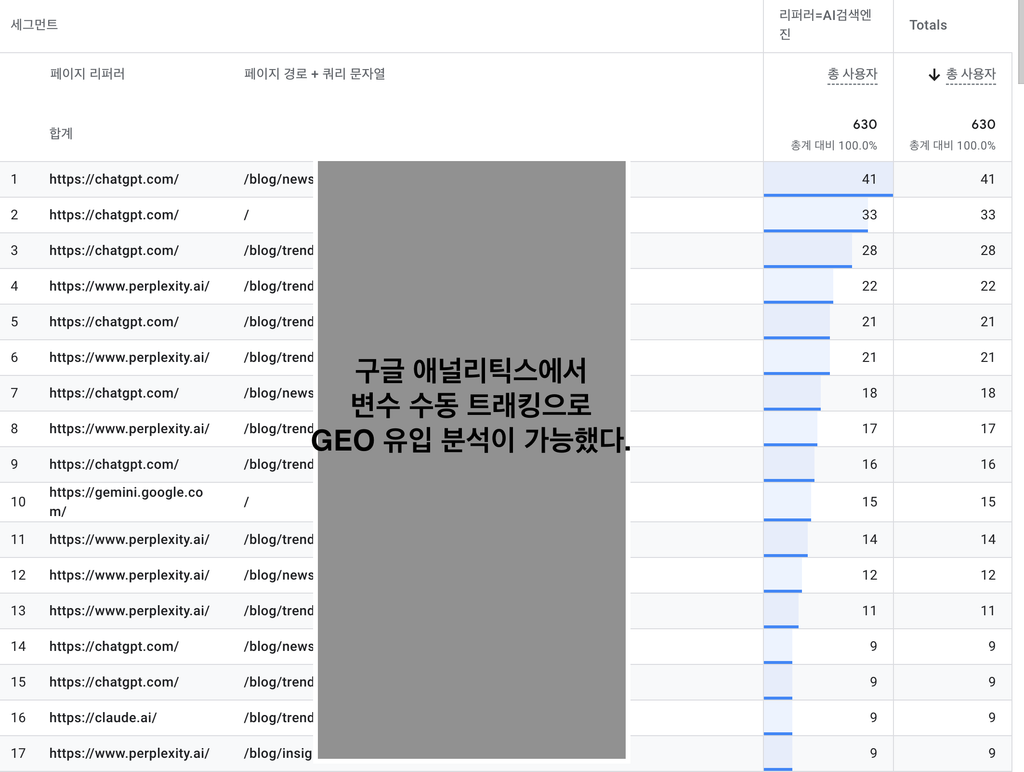Click the 페이지 리퍼러 column header
This screenshot has height=772, width=1024.
click(87, 74)
